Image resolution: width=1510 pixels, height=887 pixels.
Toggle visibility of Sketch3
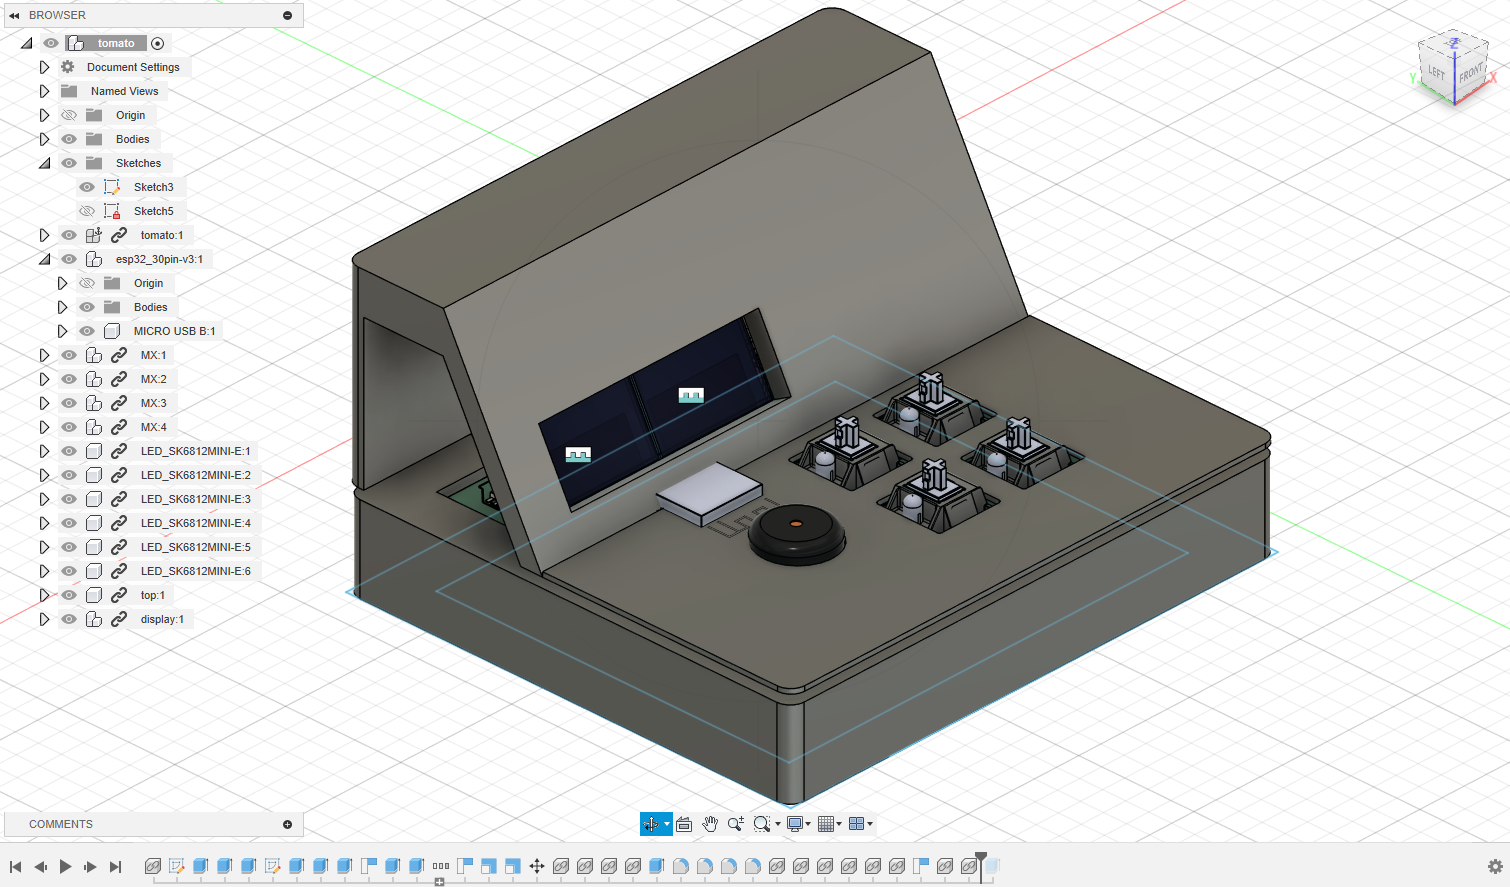click(x=87, y=187)
